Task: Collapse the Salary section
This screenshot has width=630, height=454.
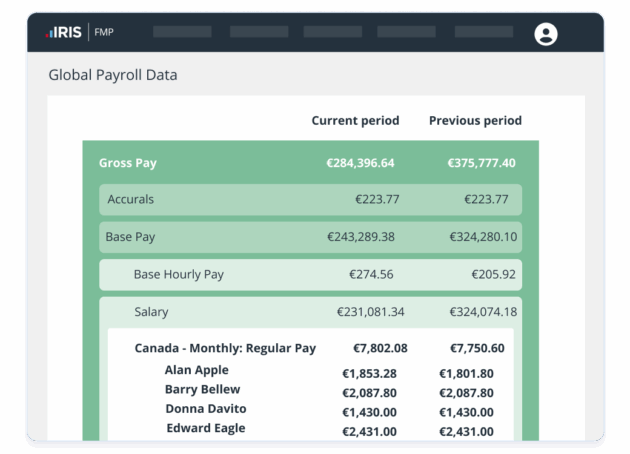Action: click(x=151, y=312)
